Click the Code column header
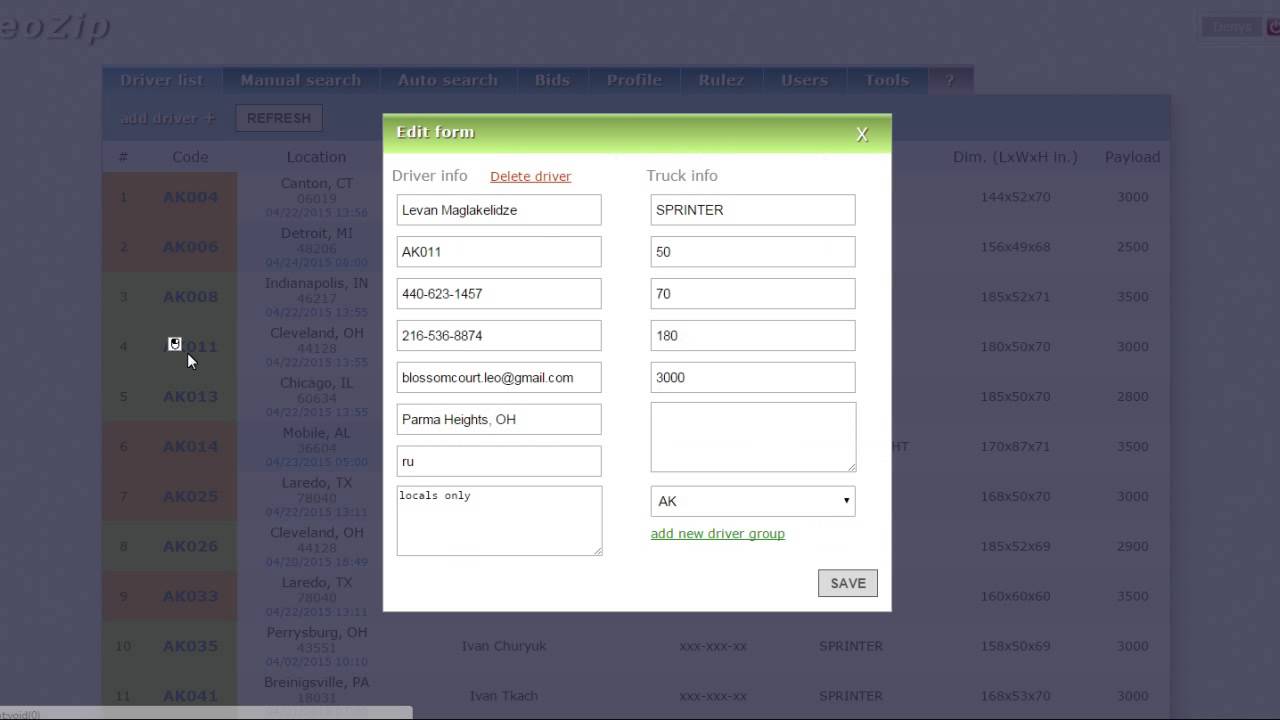This screenshot has height=720, width=1280. point(190,157)
